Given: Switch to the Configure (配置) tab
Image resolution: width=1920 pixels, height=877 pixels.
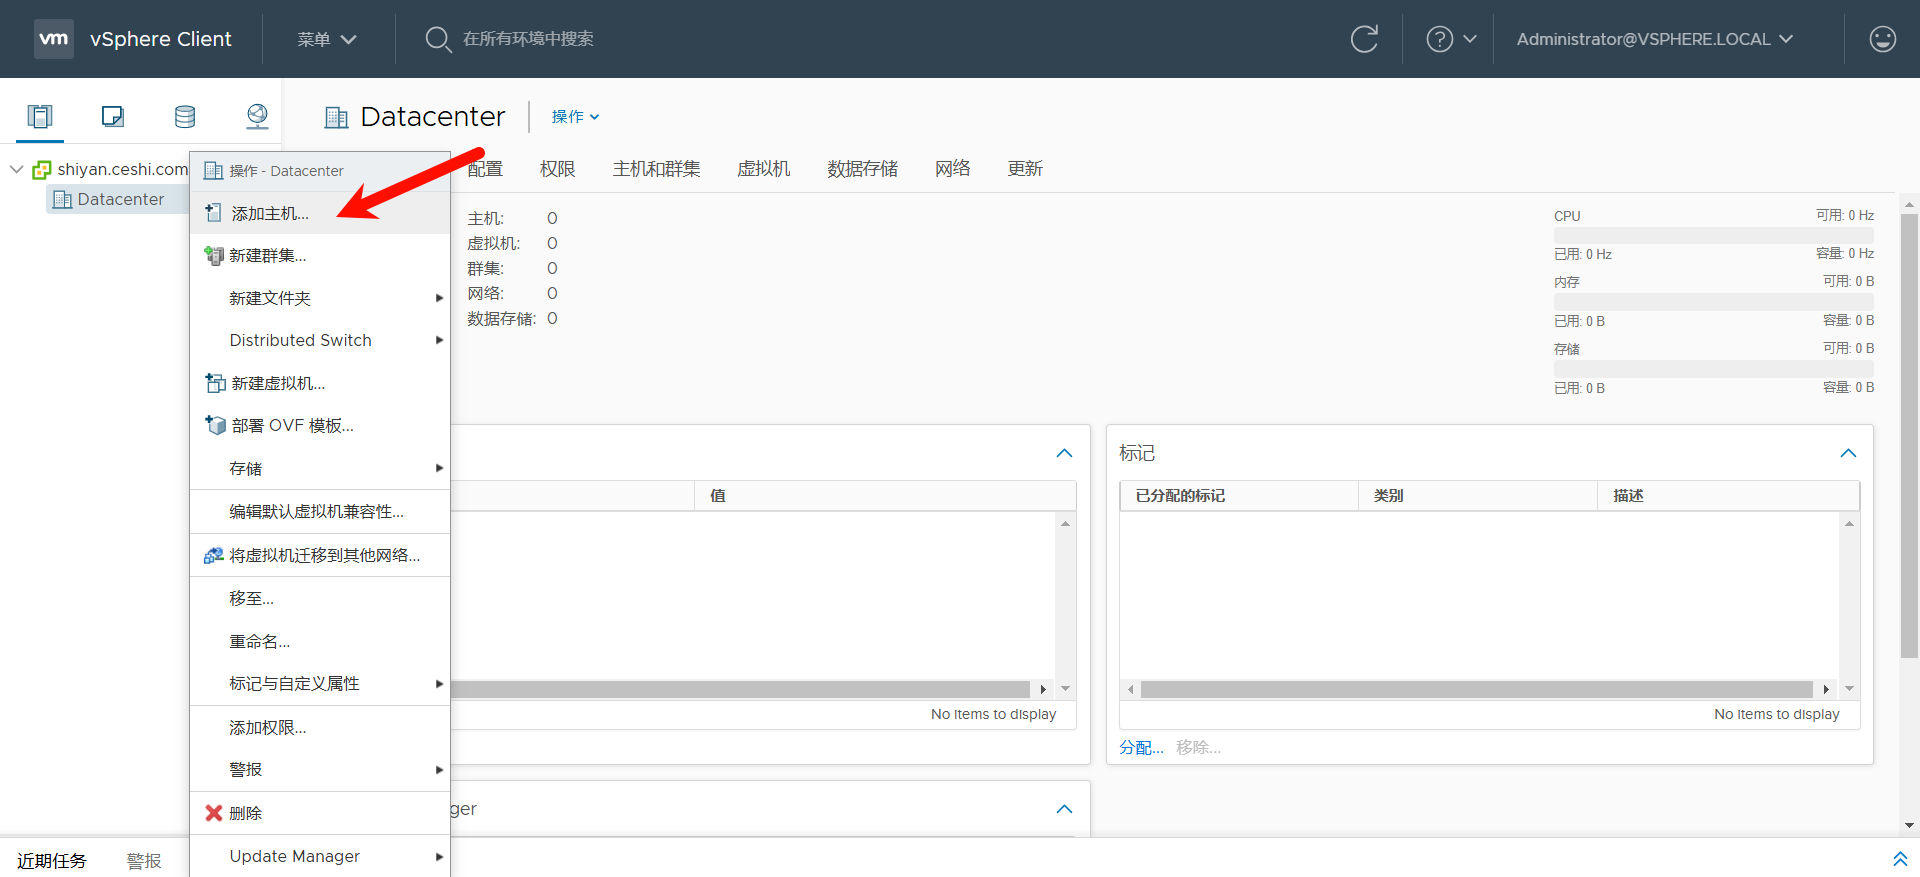Looking at the screenshot, I should 485,169.
